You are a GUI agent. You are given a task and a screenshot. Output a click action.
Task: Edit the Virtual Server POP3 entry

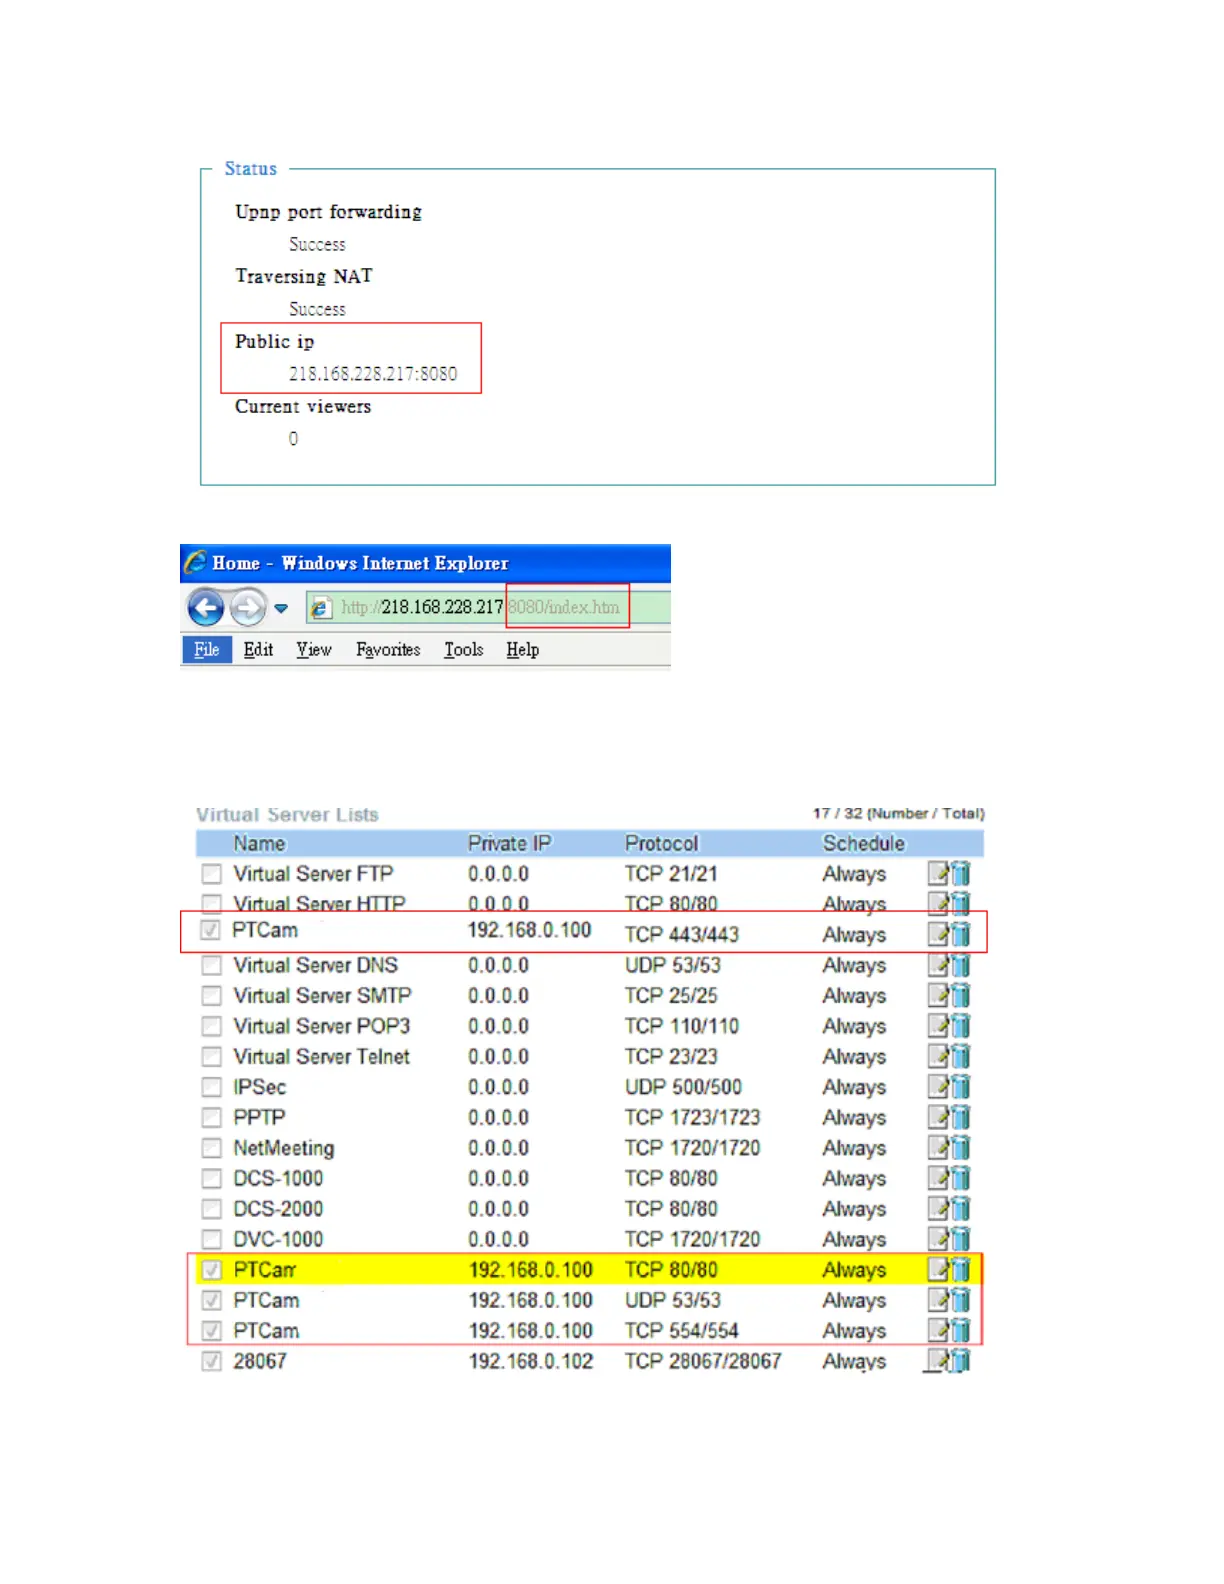tap(938, 1026)
